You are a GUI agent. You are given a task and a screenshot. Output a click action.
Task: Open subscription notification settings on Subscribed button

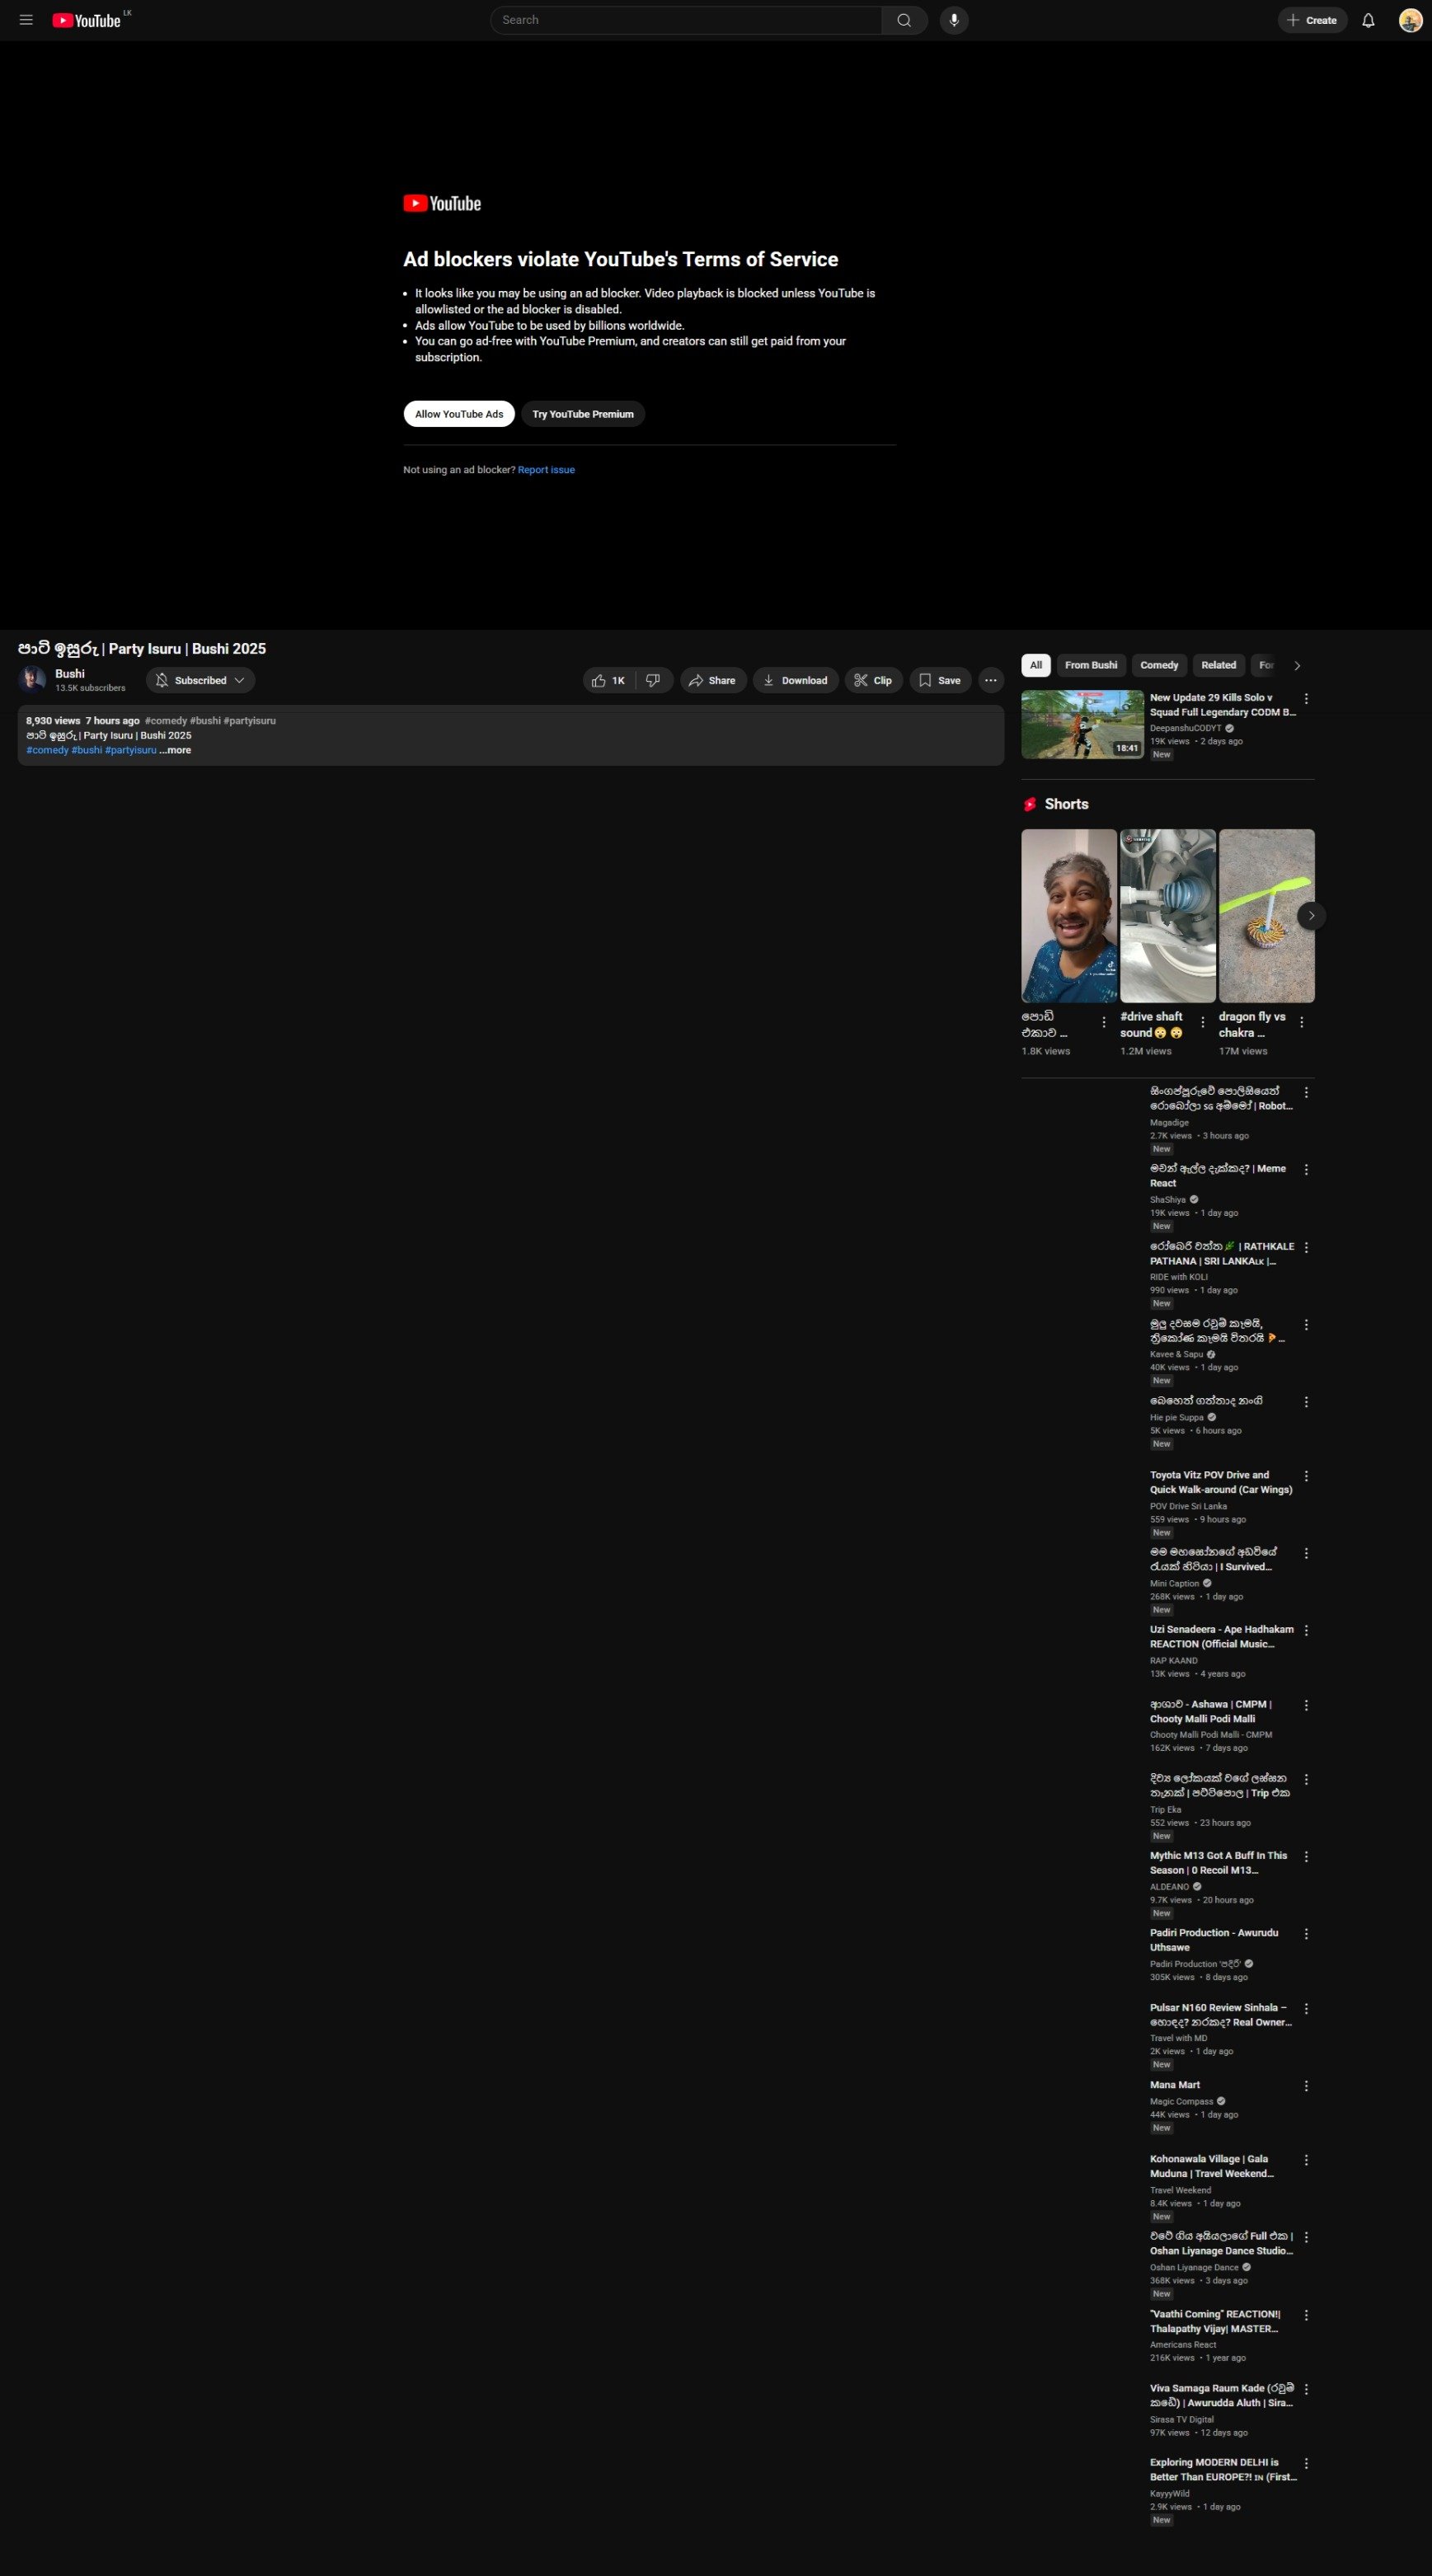tap(200, 680)
